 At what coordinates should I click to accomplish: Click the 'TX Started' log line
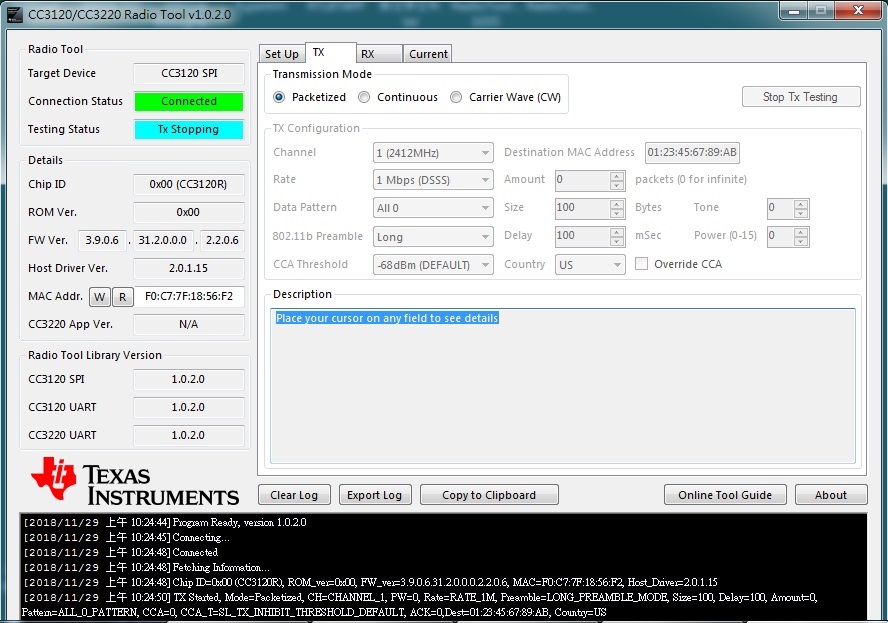tap(419, 604)
